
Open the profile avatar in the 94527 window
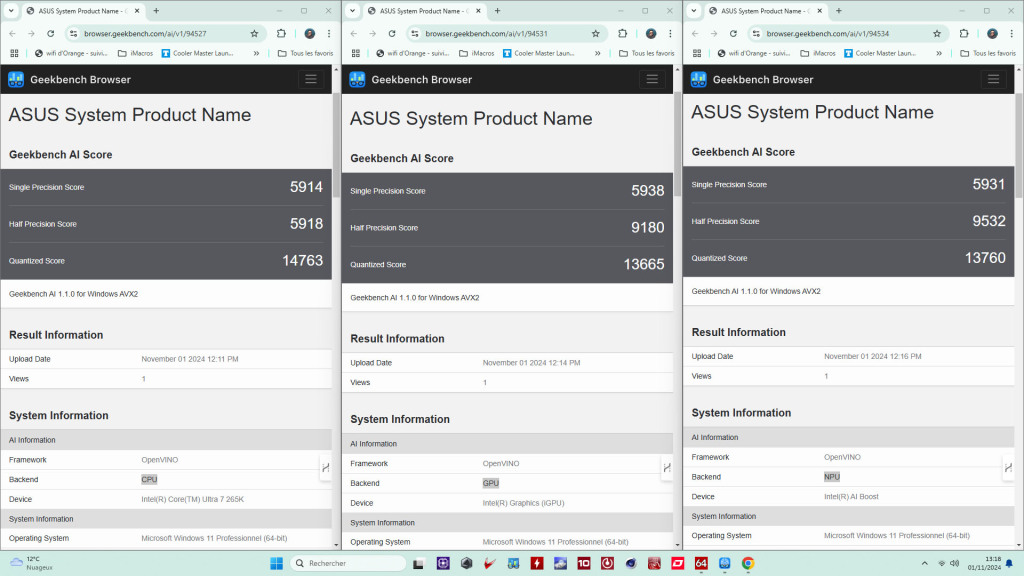click(310, 33)
